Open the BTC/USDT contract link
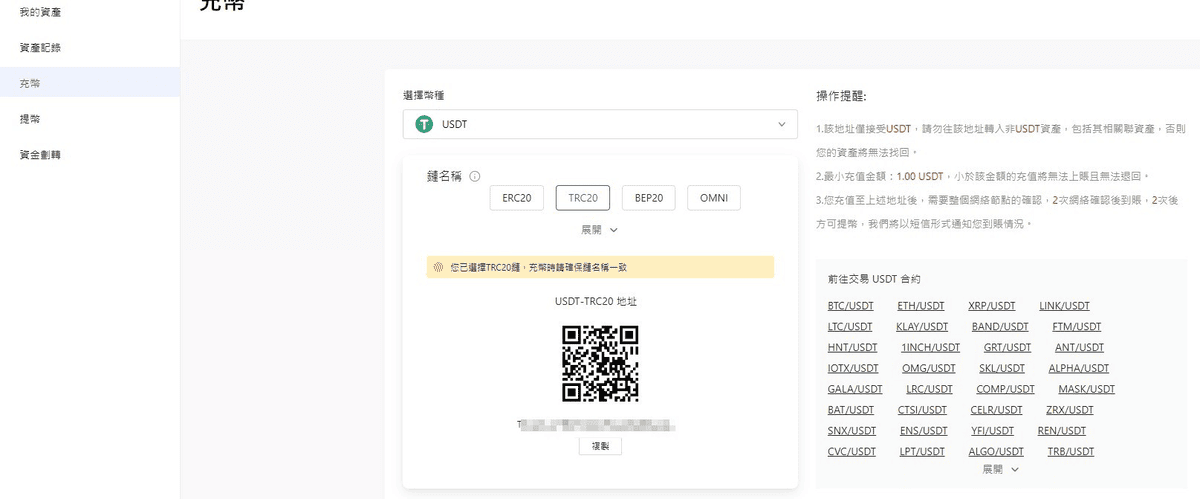Viewport: 1200px width, 499px height. pyautogui.click(x=850, y=306)
